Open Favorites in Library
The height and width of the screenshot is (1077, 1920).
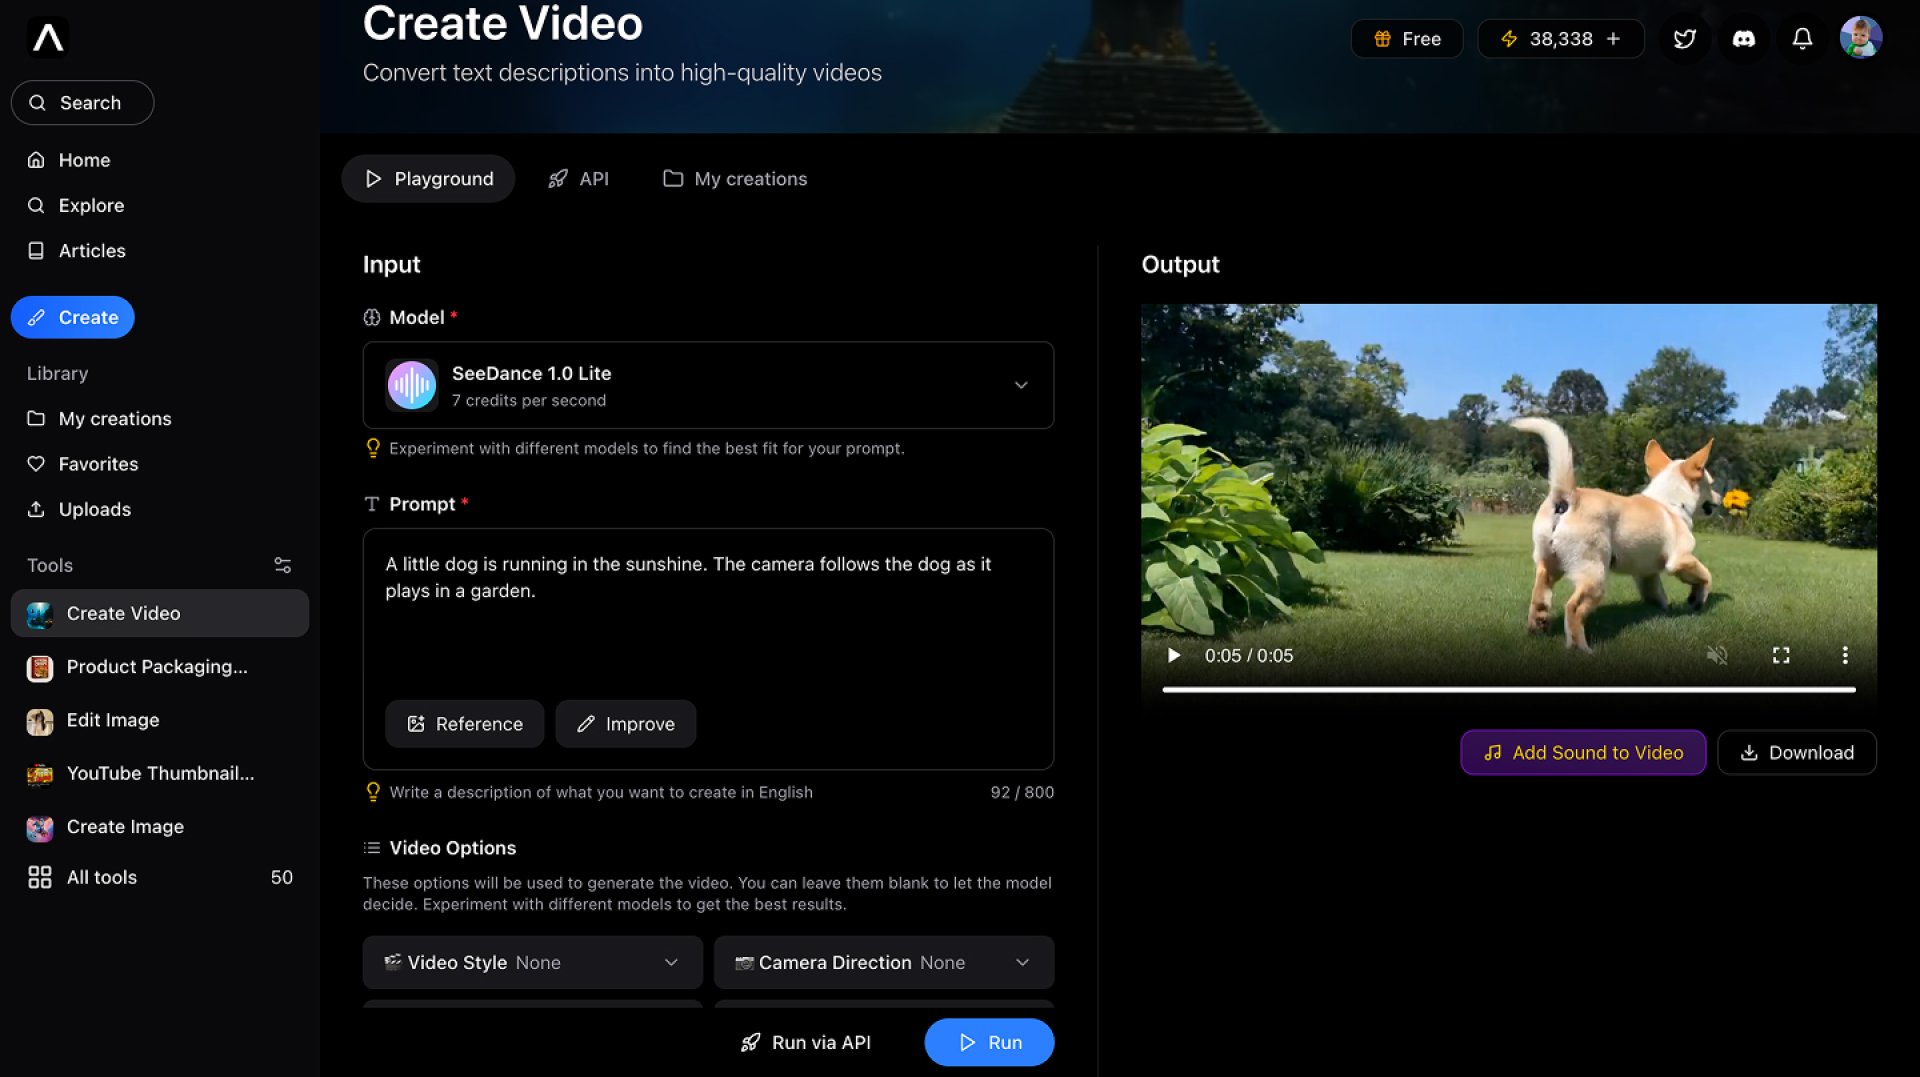[83, 463]
